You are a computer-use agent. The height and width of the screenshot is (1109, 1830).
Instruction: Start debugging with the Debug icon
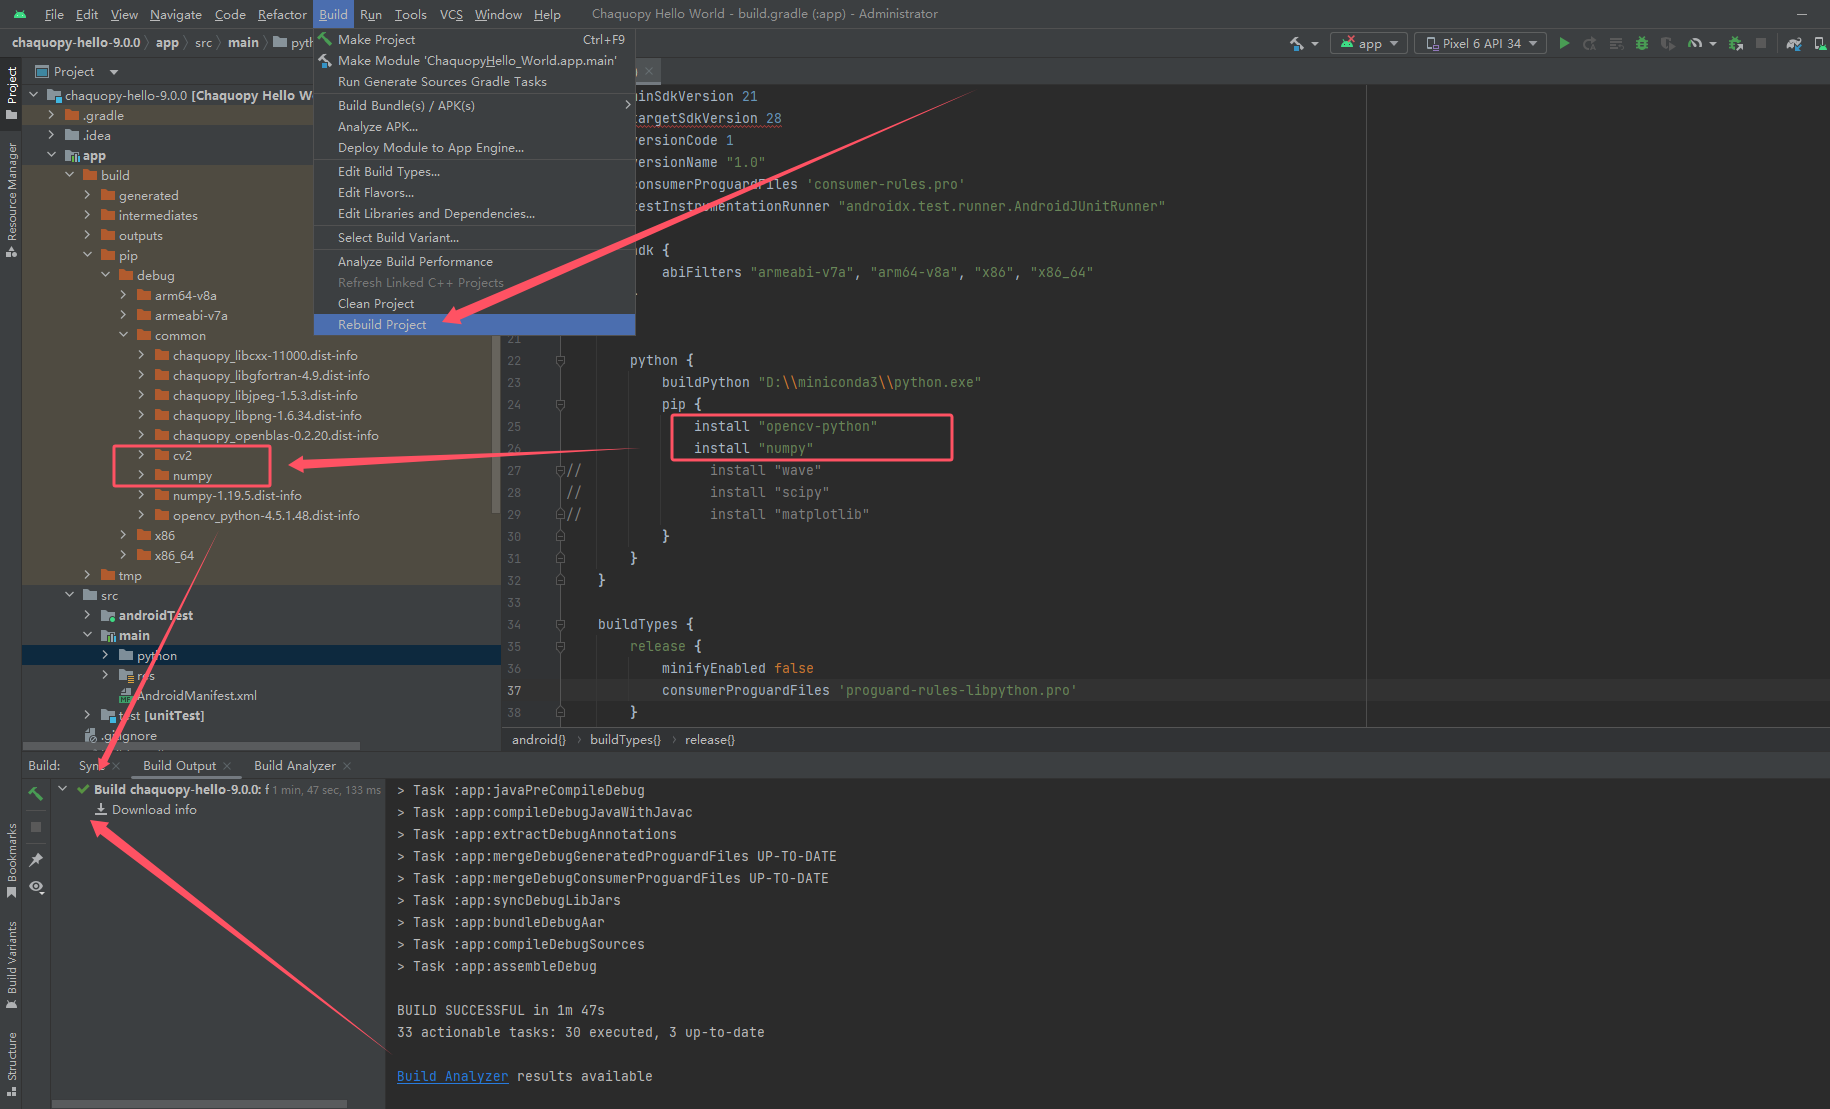1641,42
